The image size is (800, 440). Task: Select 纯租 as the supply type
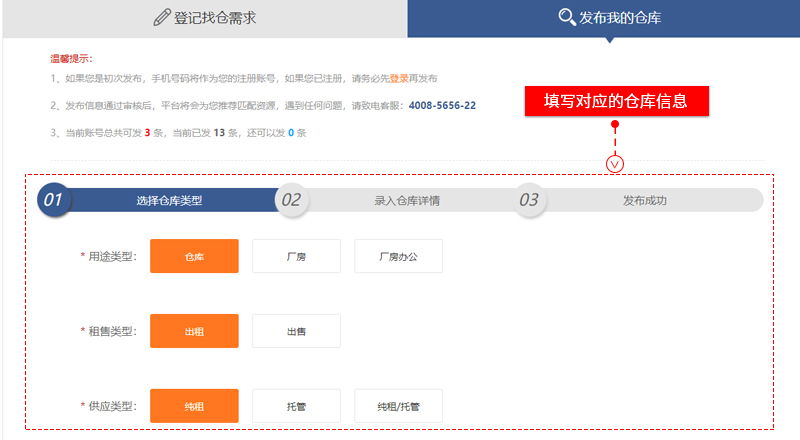(x=194, y=406)
